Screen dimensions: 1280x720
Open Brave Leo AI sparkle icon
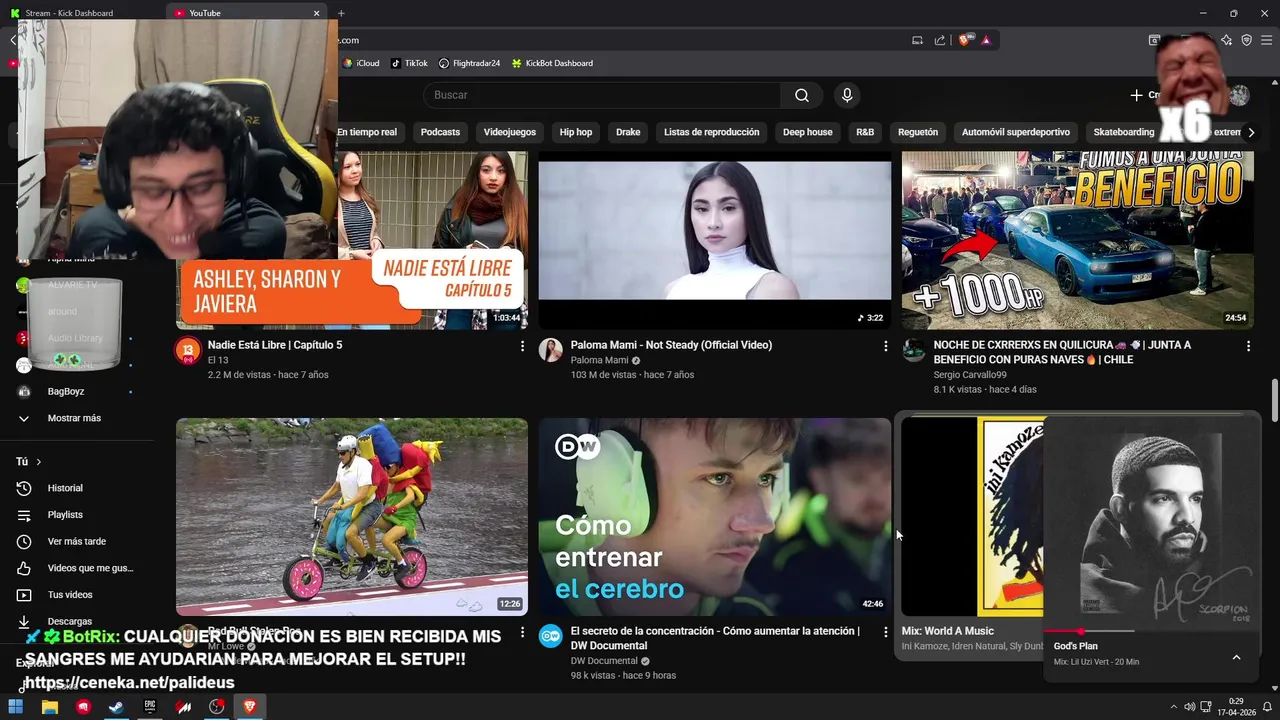click(1226, 40)
